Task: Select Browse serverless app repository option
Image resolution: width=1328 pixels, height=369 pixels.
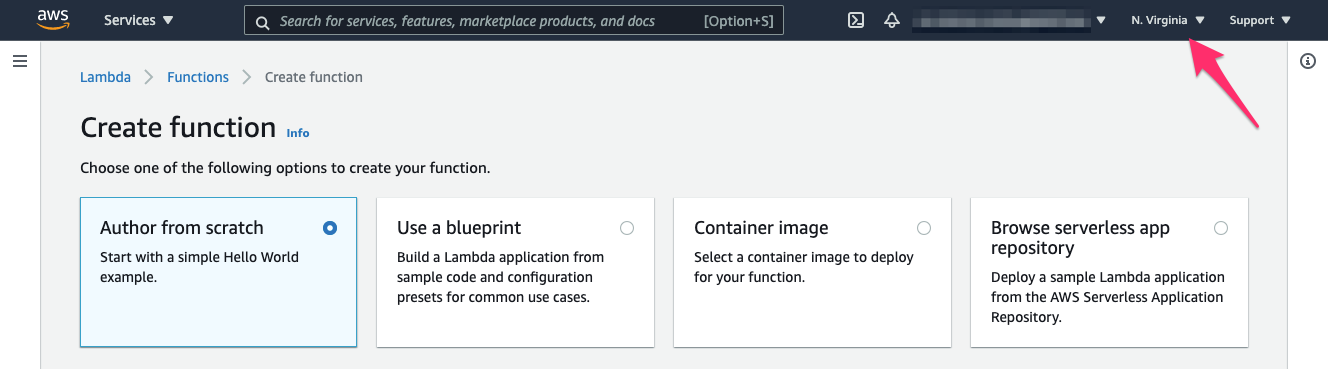Action: (1221, 228)
